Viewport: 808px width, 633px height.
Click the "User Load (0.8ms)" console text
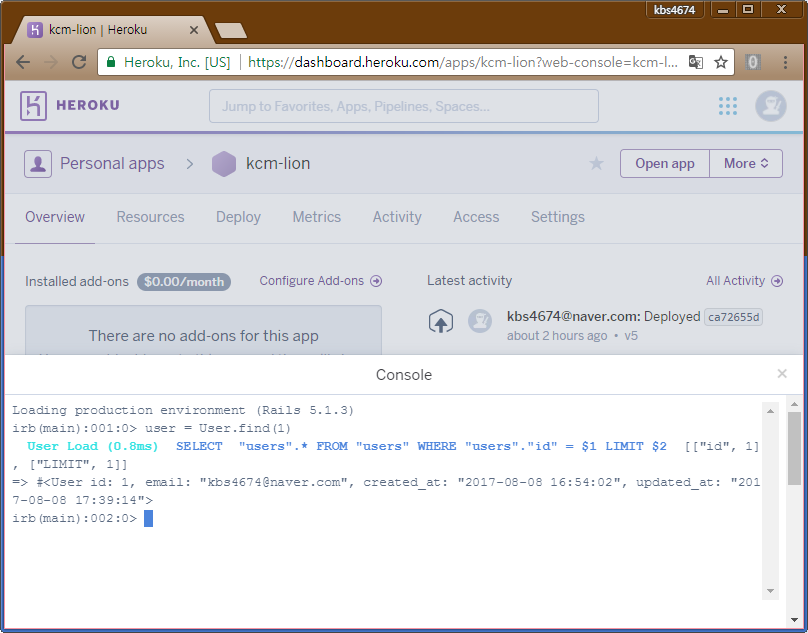93,446
